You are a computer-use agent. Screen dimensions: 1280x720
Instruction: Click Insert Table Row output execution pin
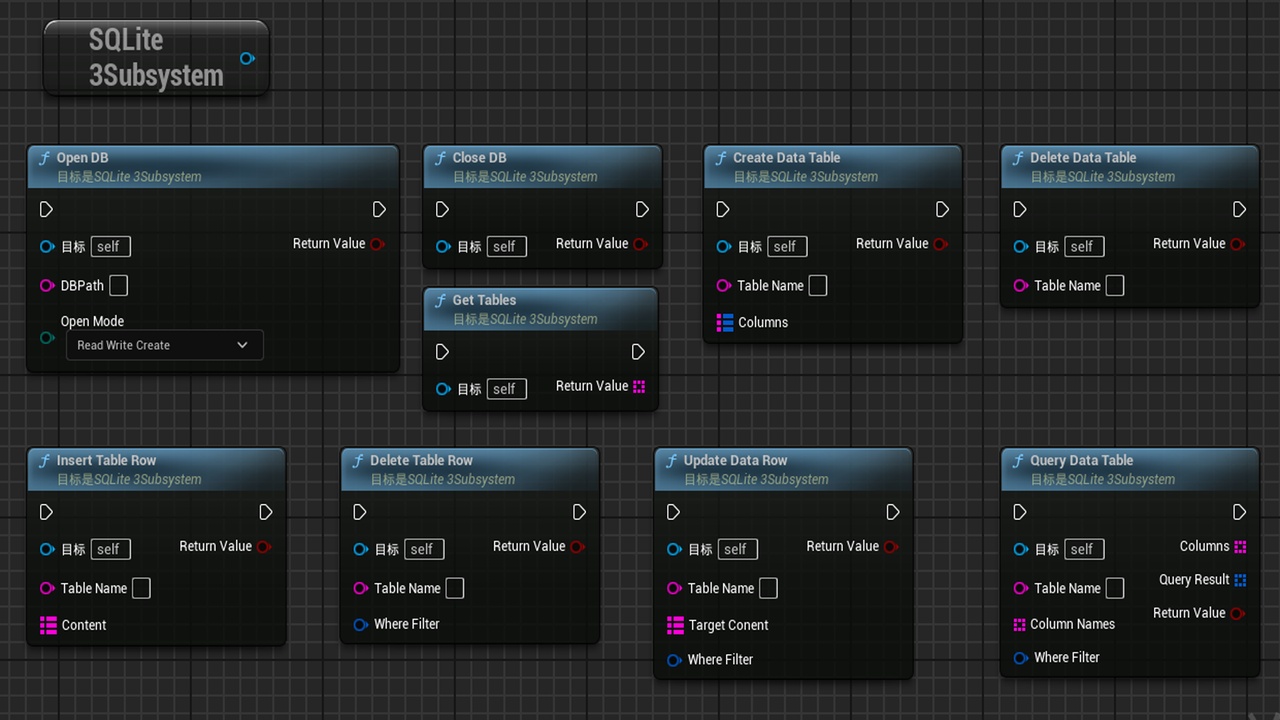pyautogui.click(x=265, y=512)
